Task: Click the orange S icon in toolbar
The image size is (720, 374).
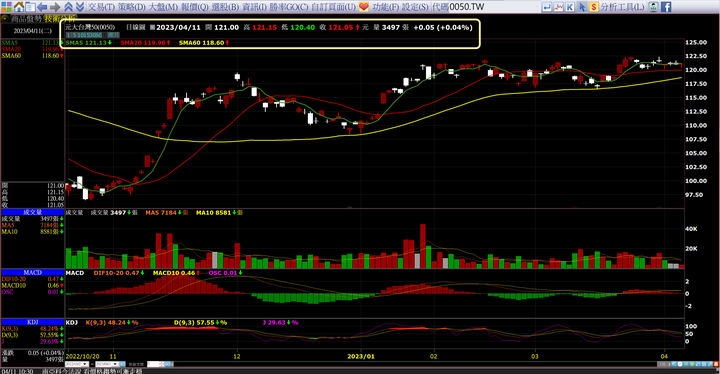Action: (x=594, y=7)
